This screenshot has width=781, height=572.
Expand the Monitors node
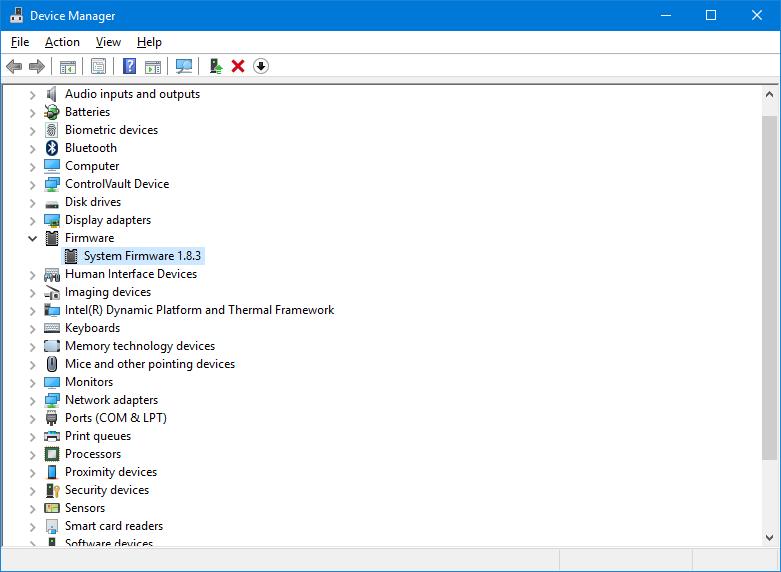pos(32,383)
